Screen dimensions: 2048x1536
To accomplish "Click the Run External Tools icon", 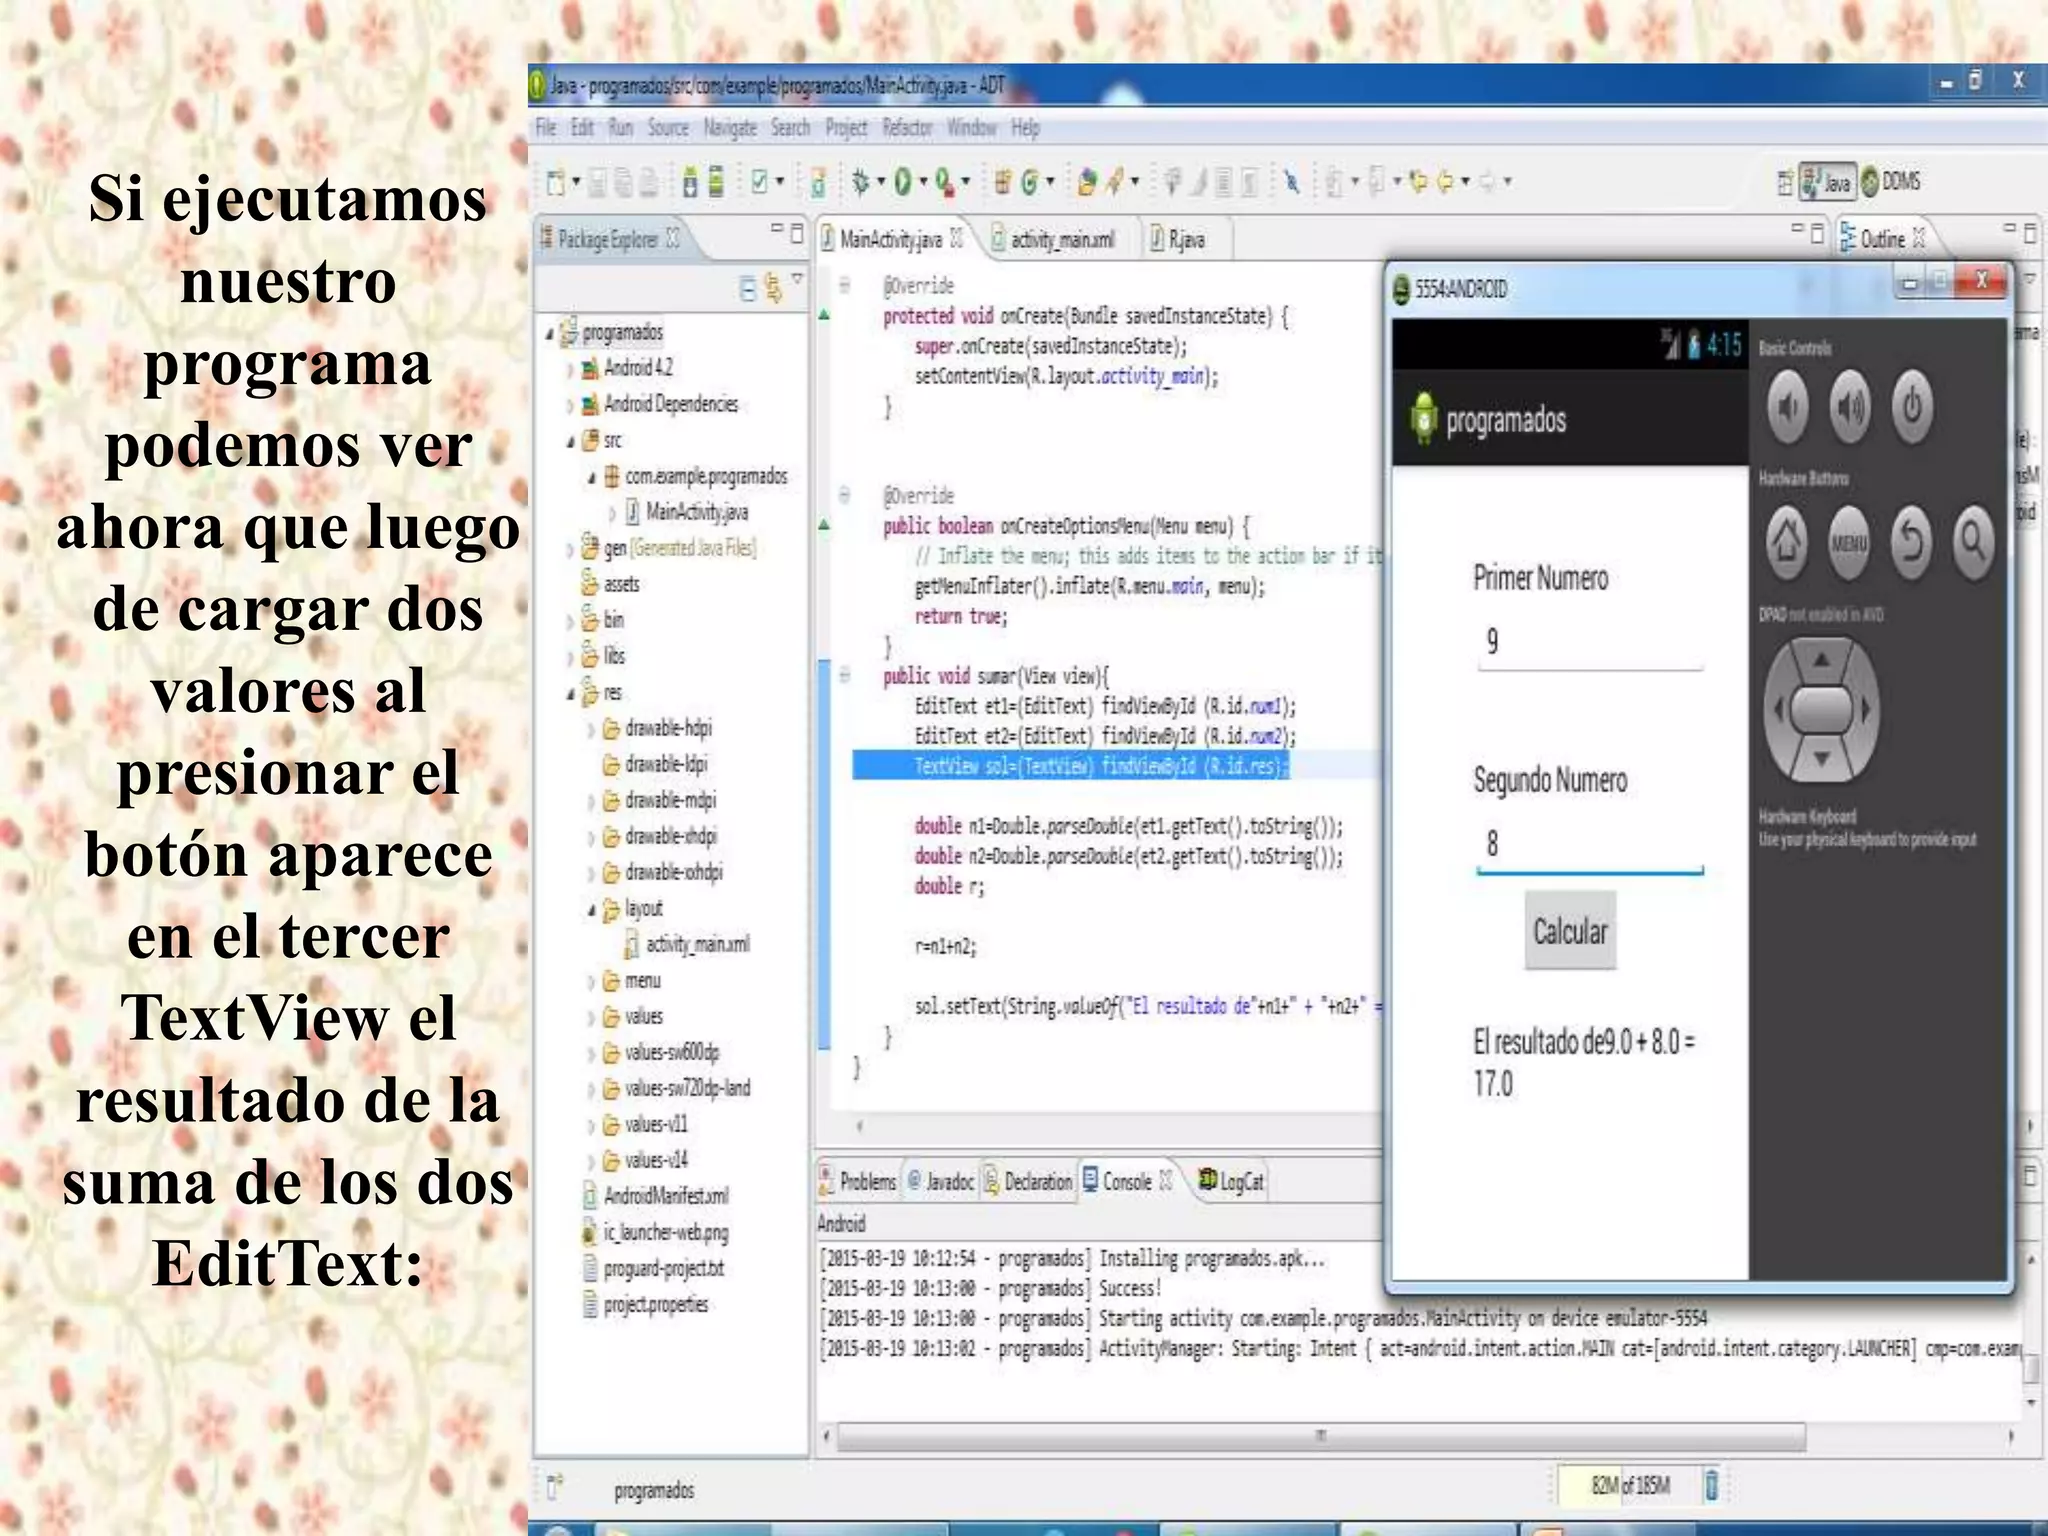I will coord(943,182).
